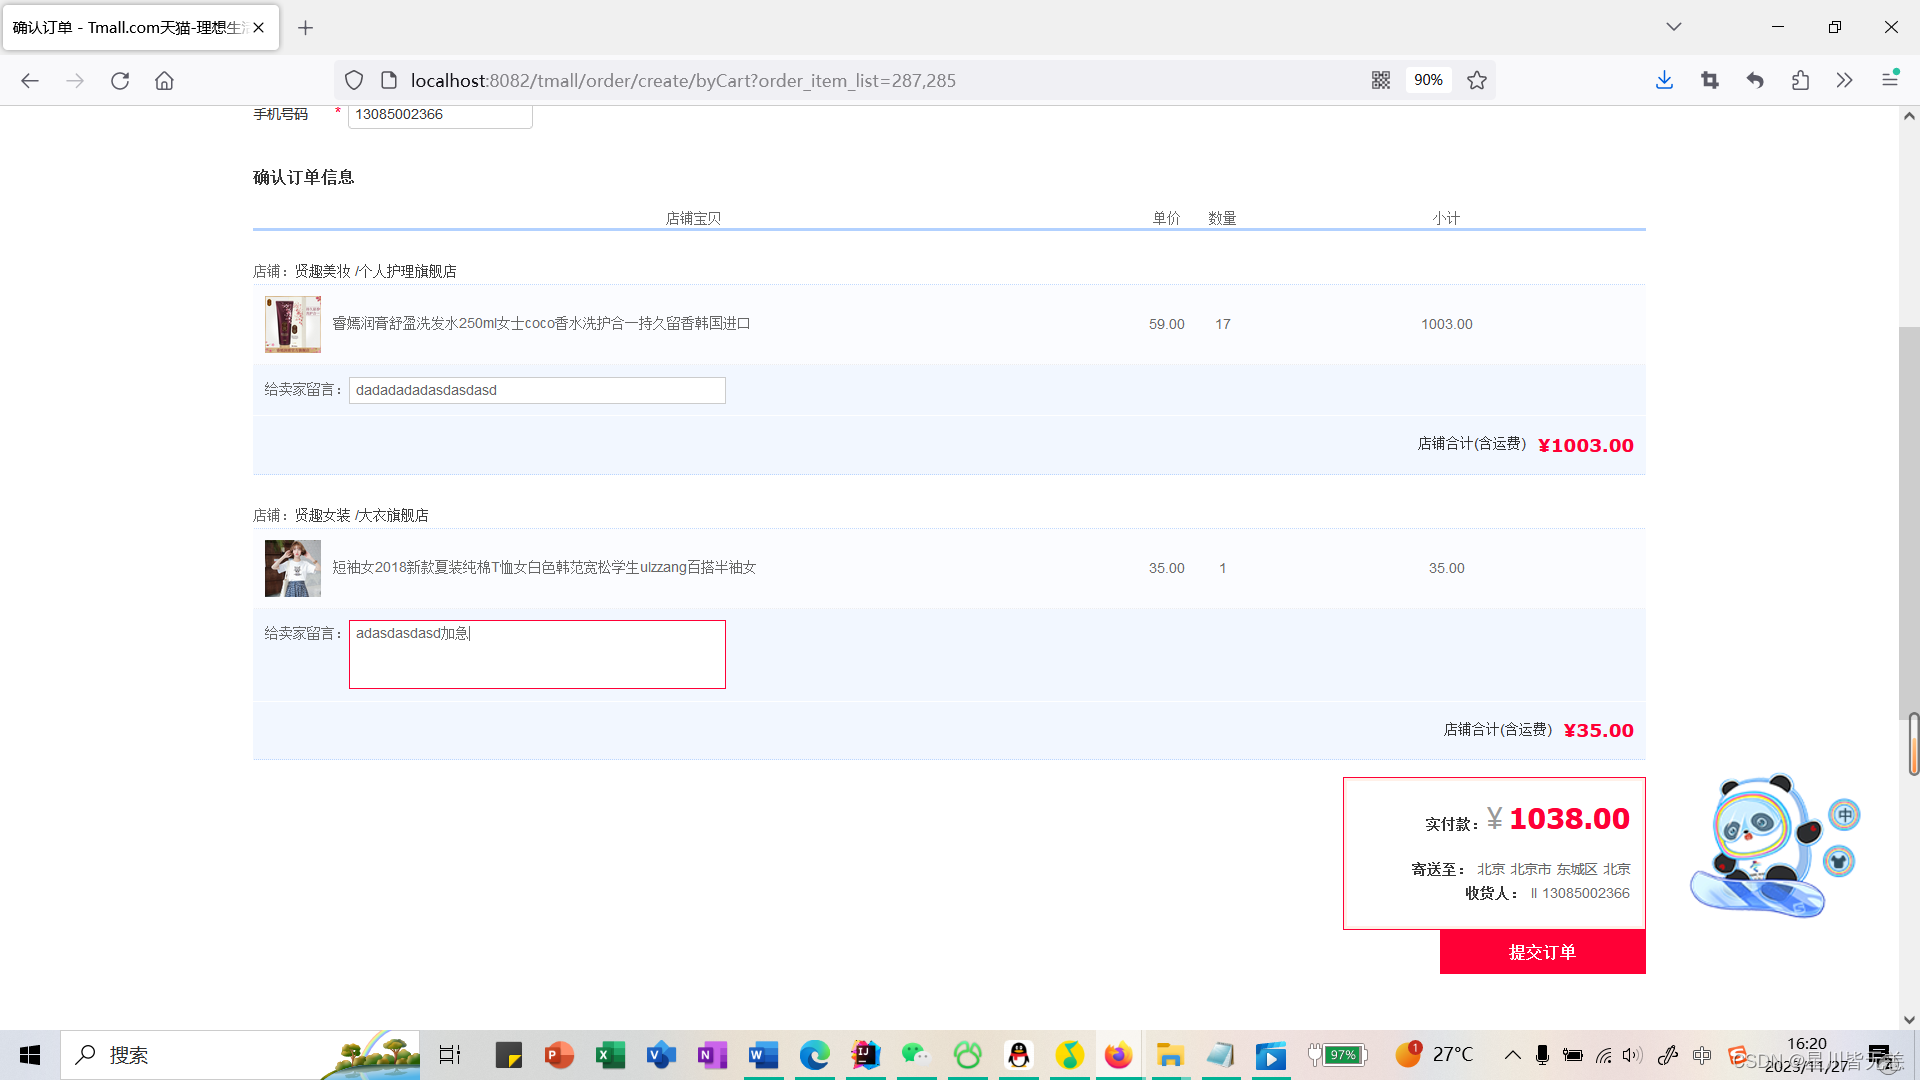Open Microsoft Edge from the taskbar
This screenshot has width=1920, height=1080.
[814, 1055]
